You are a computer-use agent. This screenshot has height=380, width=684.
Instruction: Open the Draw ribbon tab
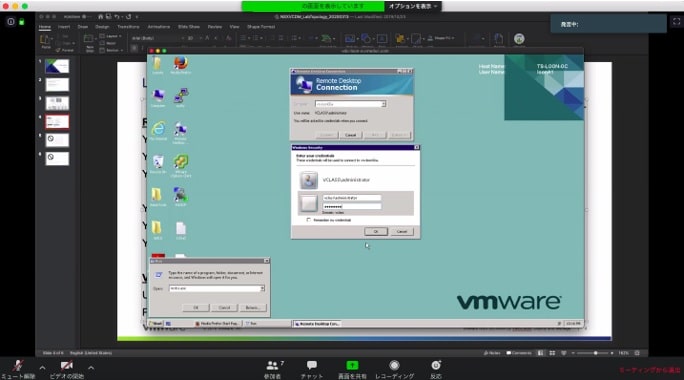82,27
